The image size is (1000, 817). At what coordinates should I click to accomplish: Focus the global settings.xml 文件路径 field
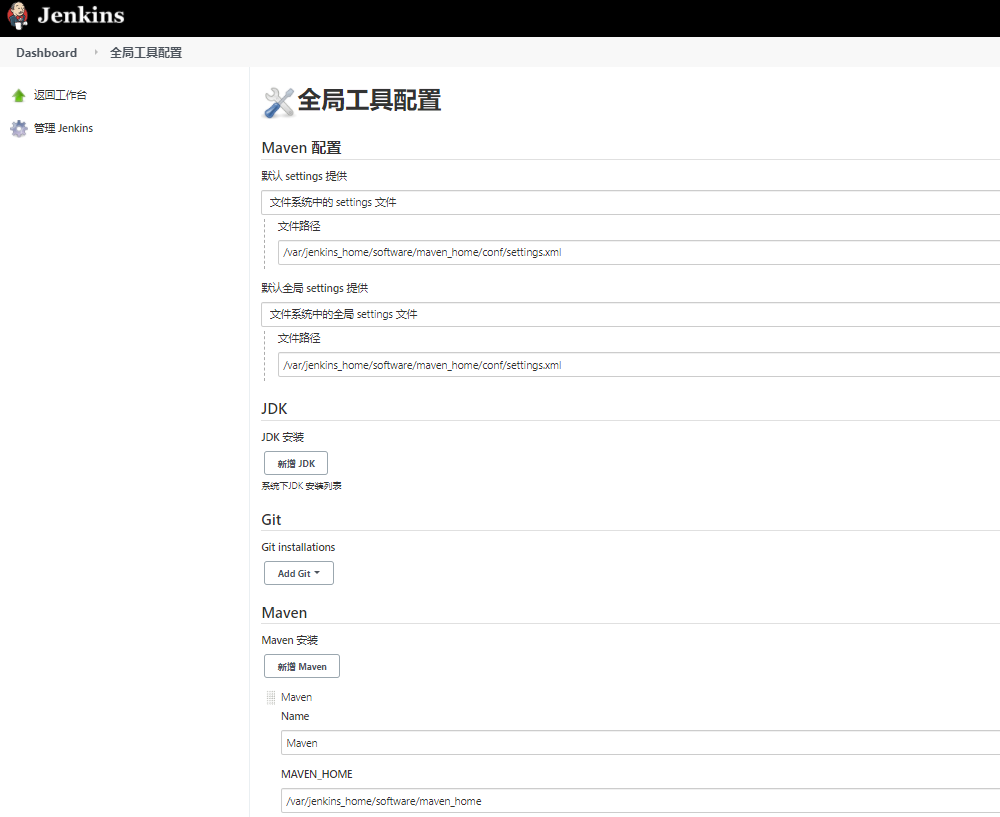638,365
